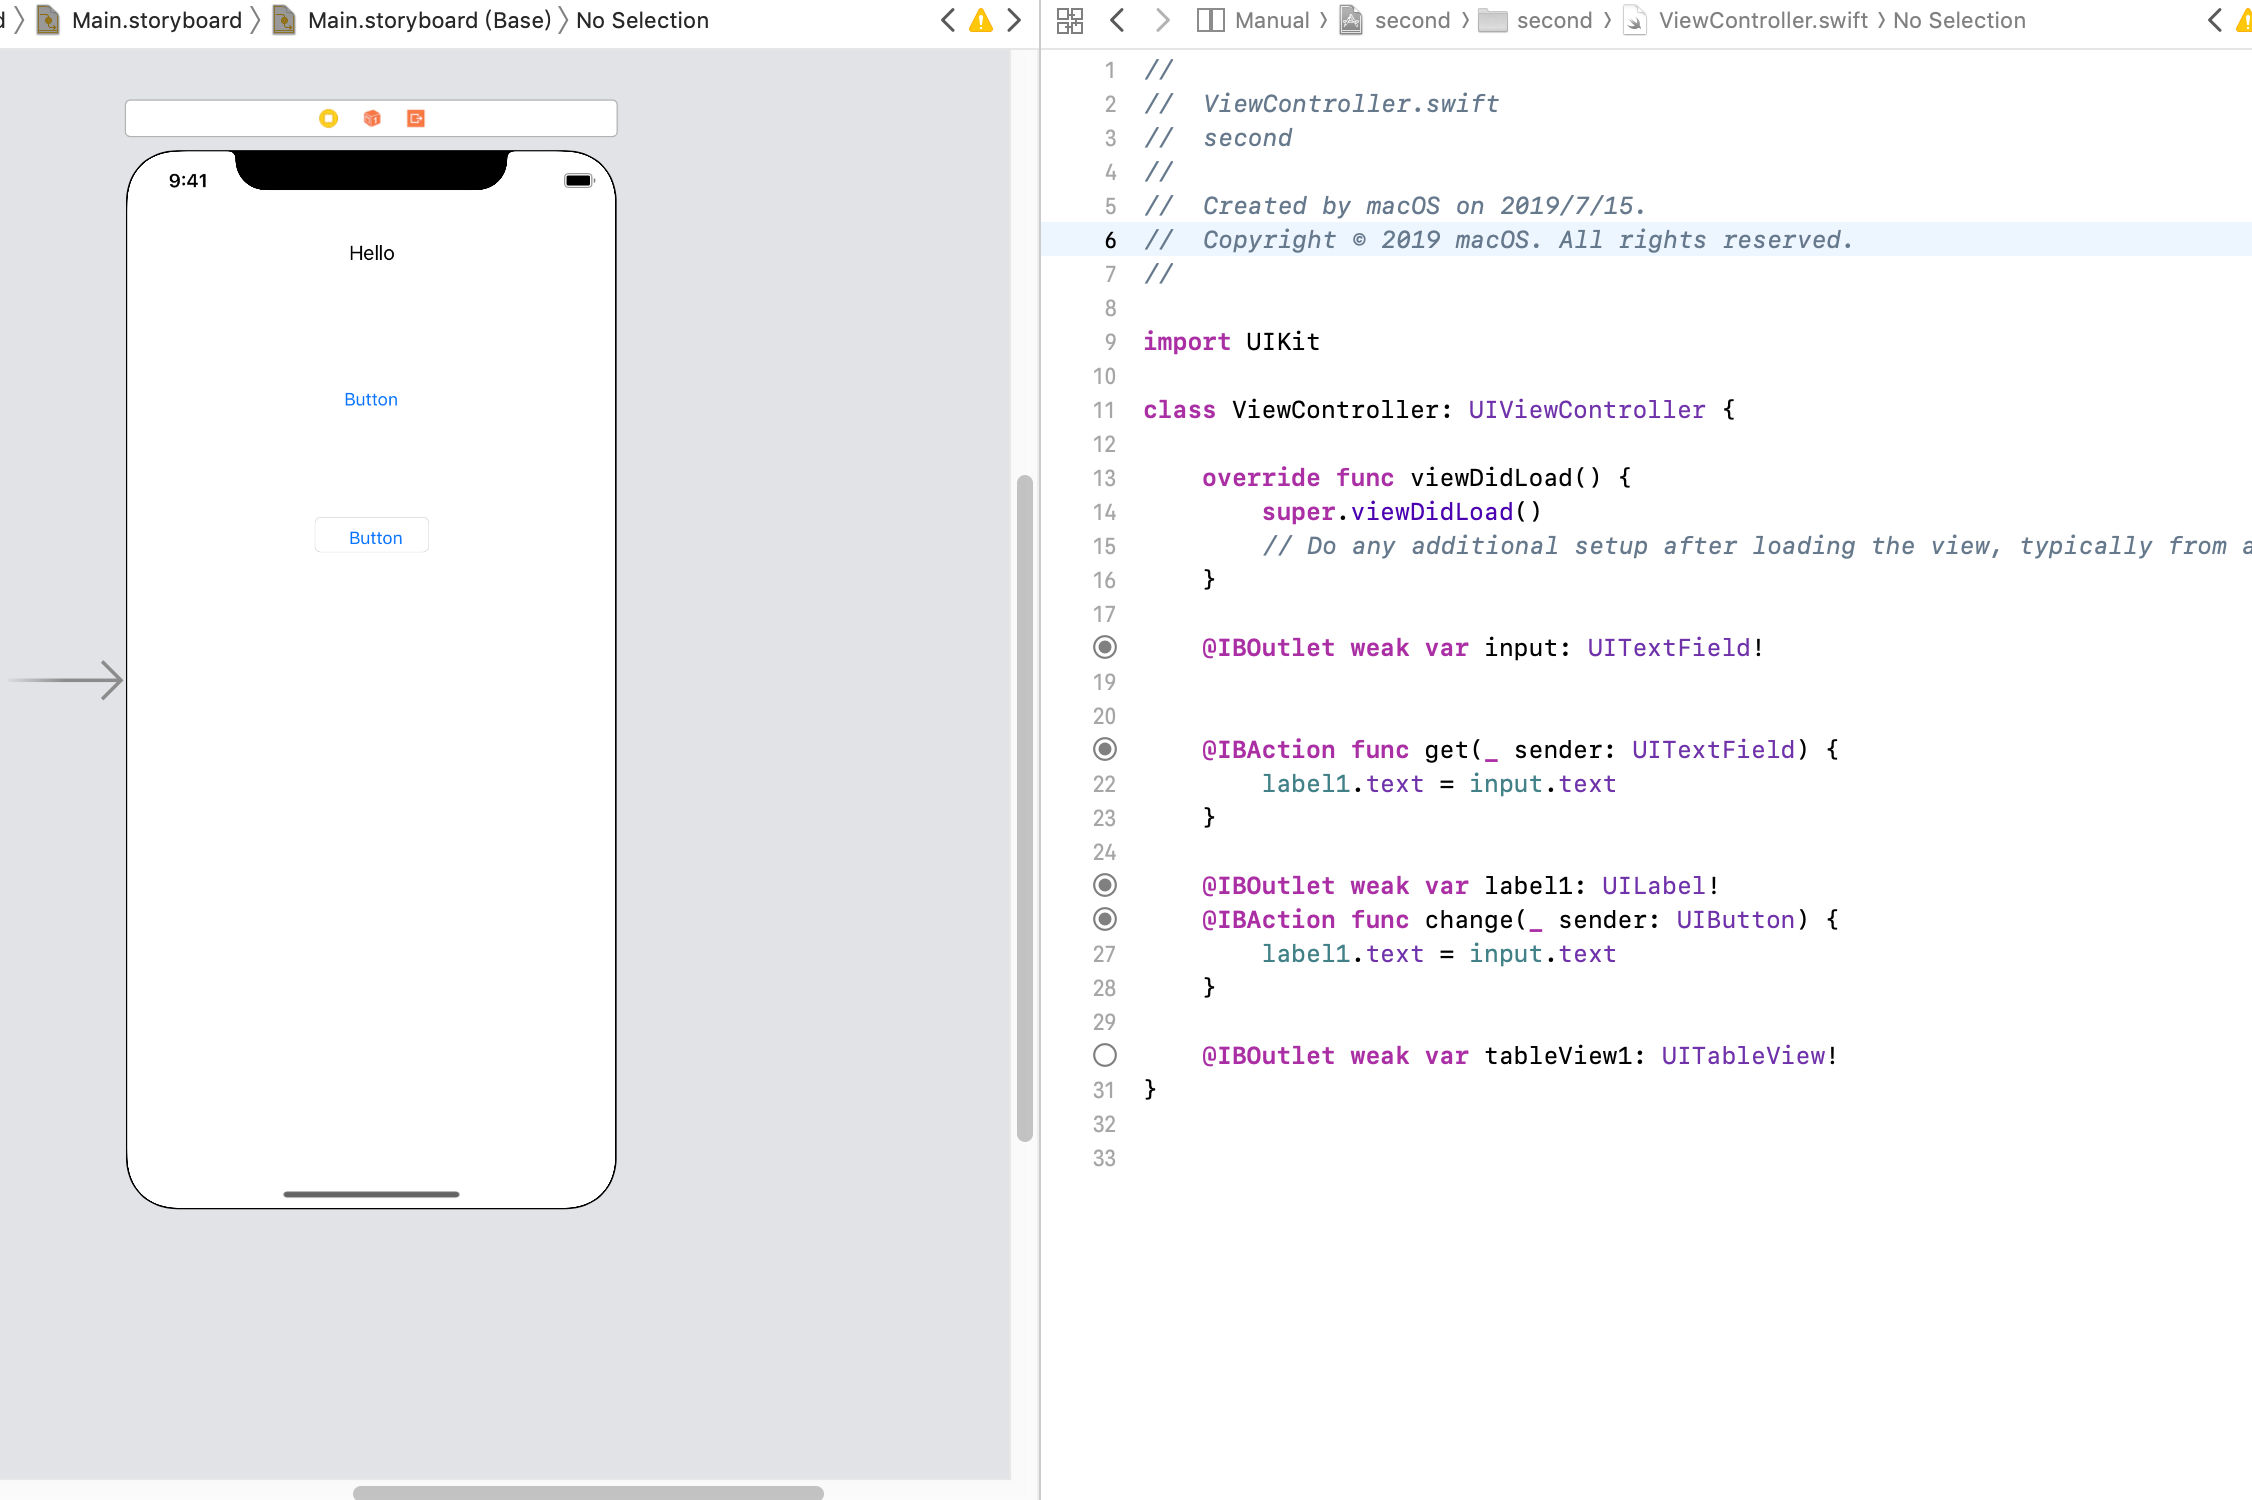This screenshot has width=2252, height=1500.
Task: Click connection circle for get action
Action: (x=1105, y=749)
